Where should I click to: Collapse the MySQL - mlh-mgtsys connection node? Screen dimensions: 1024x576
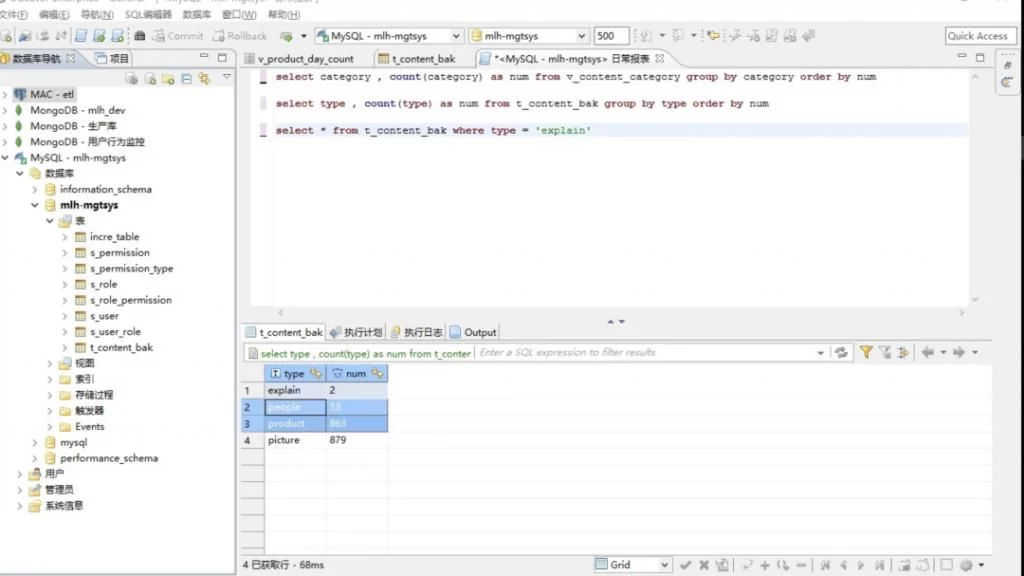coord(6,158)
